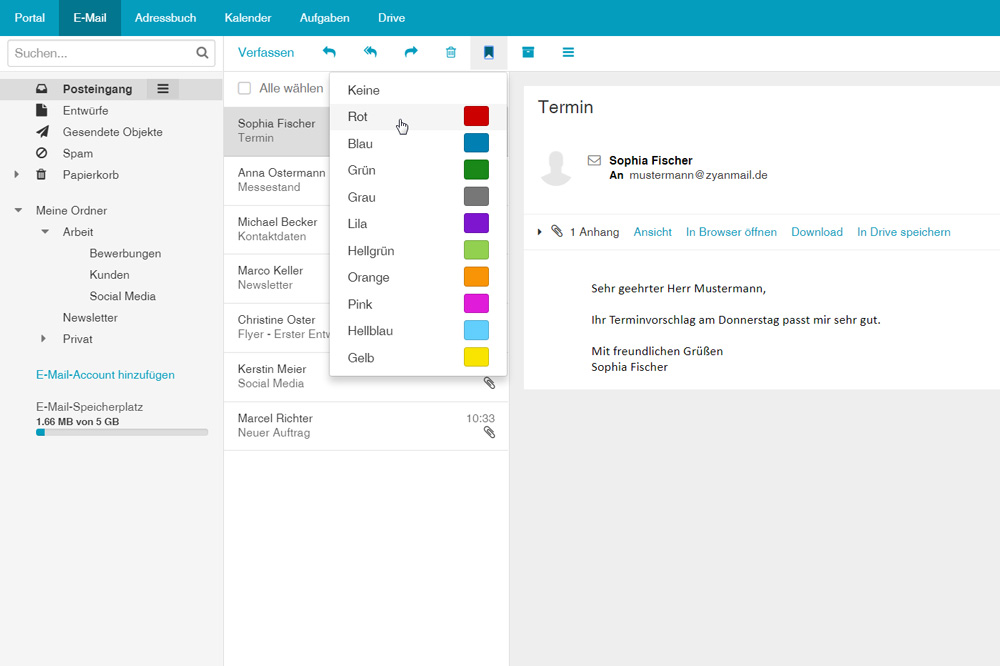Pick the purple Lila color swatch

point(476,223)
